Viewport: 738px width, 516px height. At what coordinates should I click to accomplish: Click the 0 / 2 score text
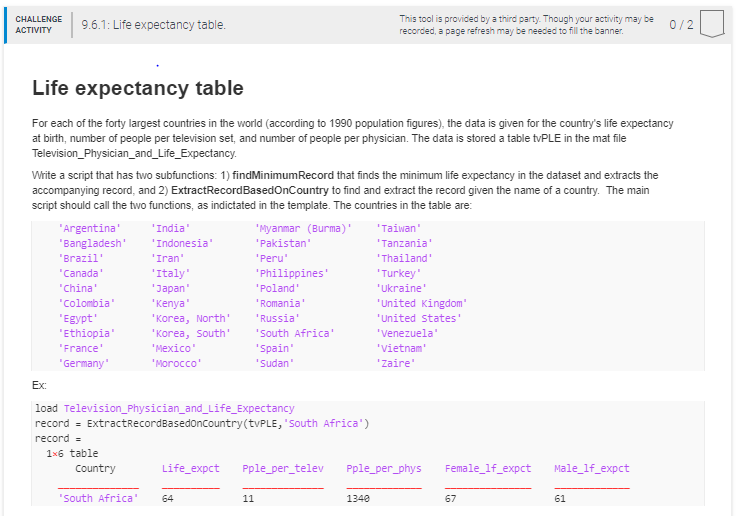pyautogui.click(x=681, y=24)
